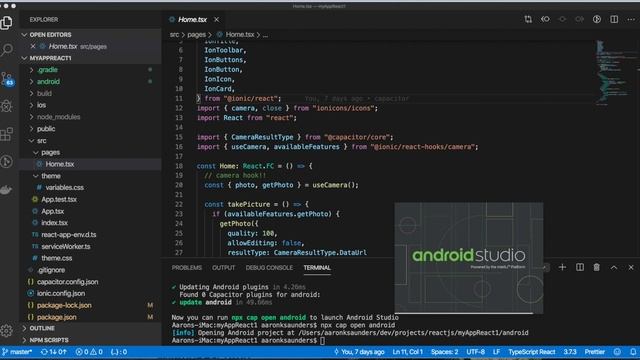The width and height of the screenshot is (640, 360).
Task: Switch to the Debug Console tab
Action: [x=269, y=268]
